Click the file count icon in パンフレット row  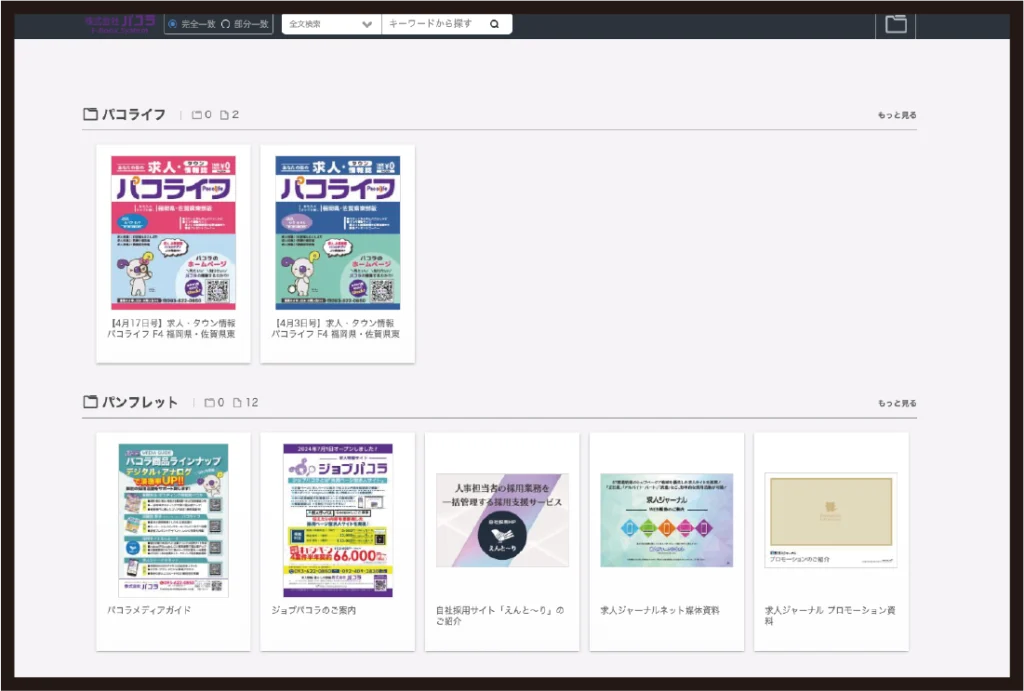point(237,402)
